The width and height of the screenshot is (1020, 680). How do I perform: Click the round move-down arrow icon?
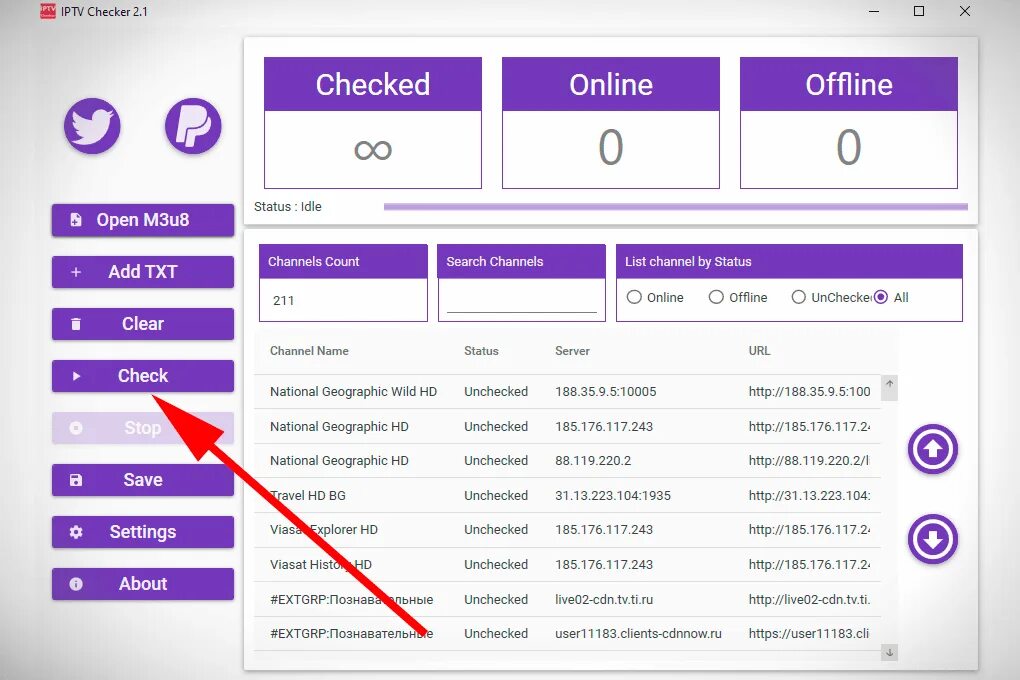tap(933, 539)
